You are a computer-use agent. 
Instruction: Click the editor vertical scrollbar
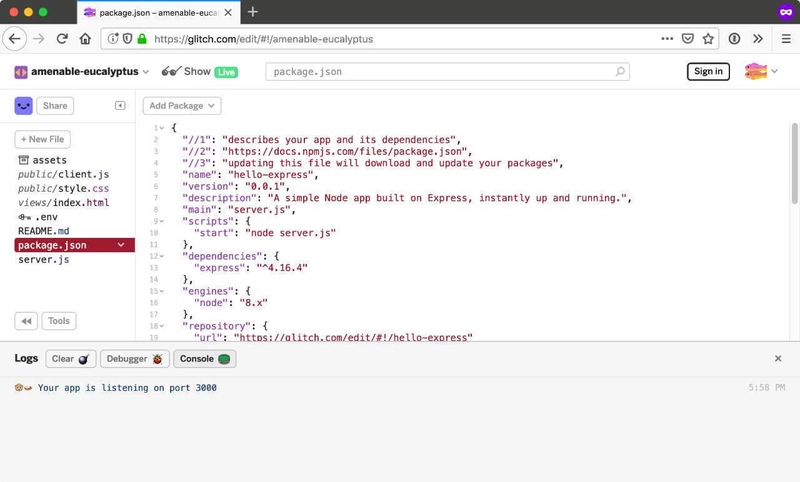point(794,163)
